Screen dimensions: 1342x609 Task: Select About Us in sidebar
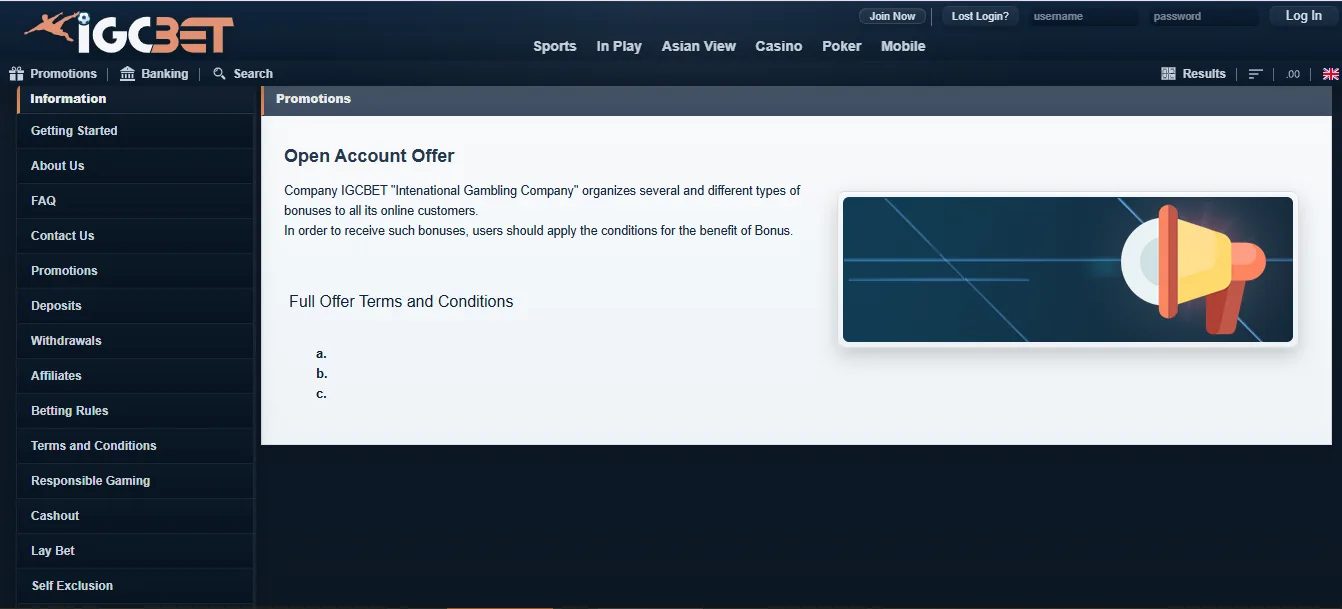[x=135, y=166]
